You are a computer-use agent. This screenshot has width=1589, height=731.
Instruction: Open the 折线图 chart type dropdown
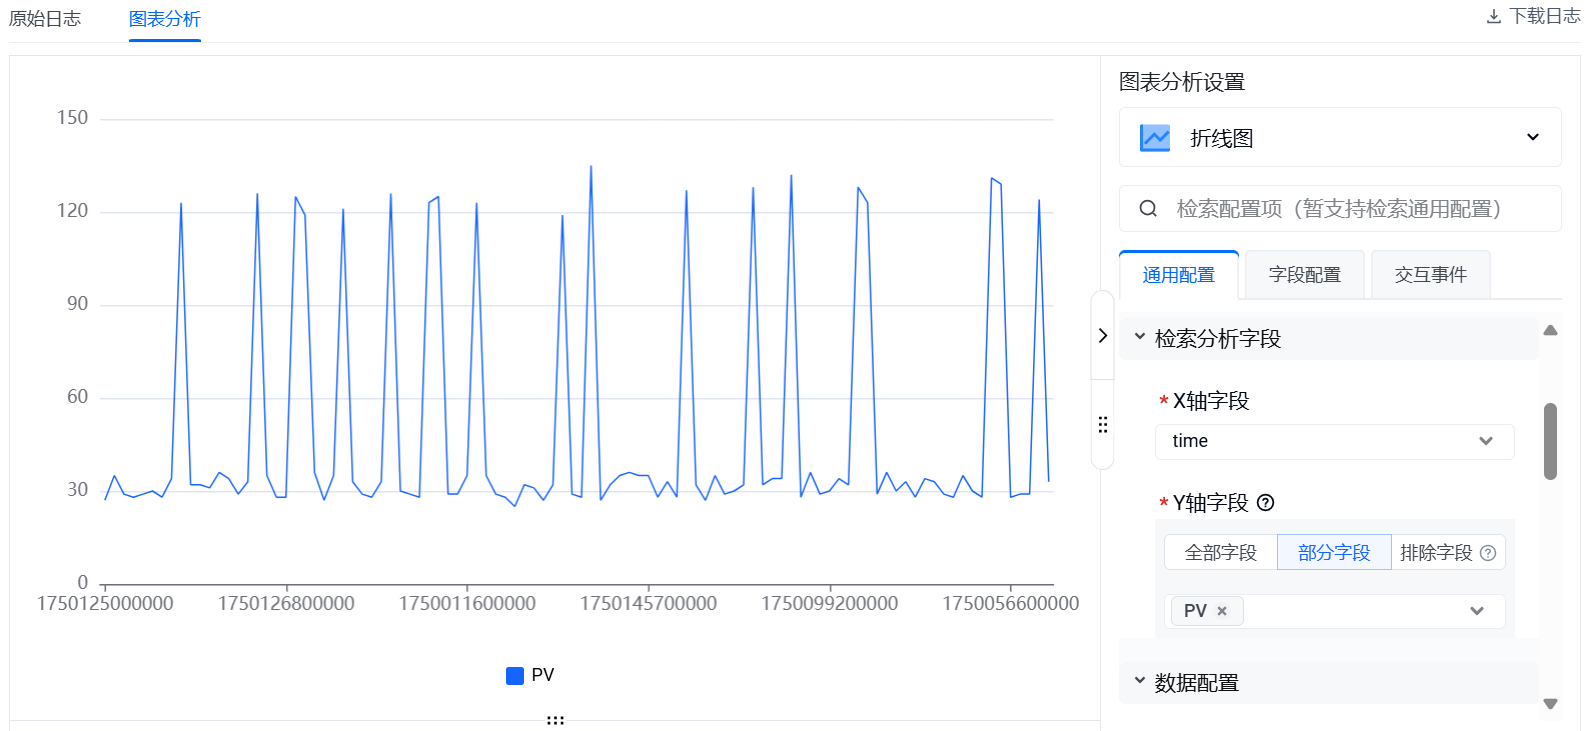(1531, 138)
